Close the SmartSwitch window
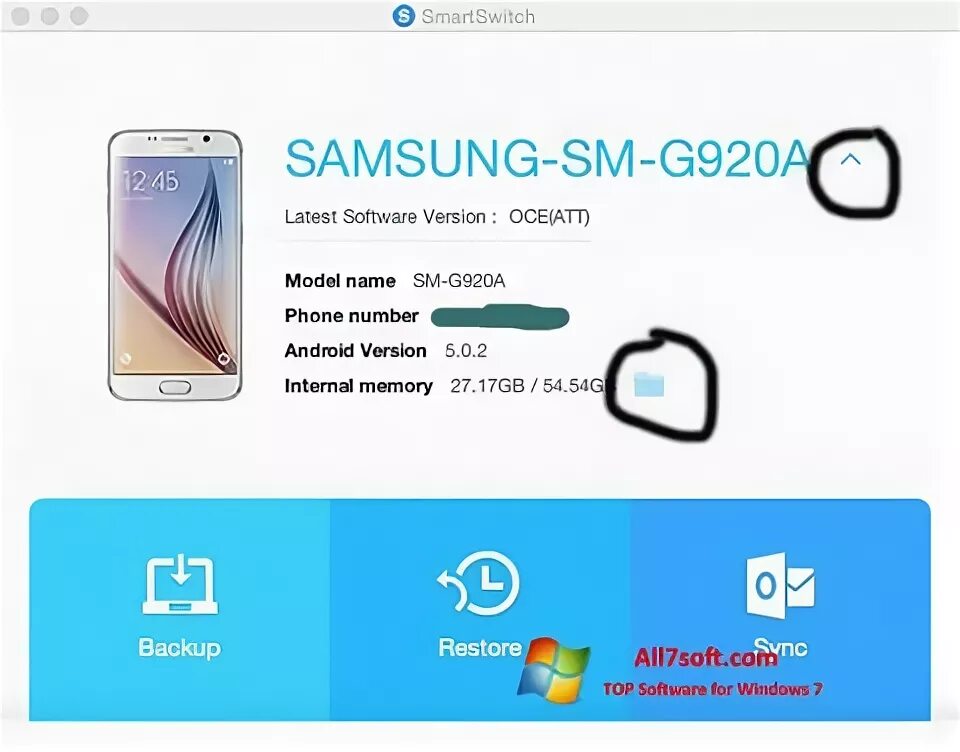The width and height of the screenshot is (960, 752). point(21,16)
